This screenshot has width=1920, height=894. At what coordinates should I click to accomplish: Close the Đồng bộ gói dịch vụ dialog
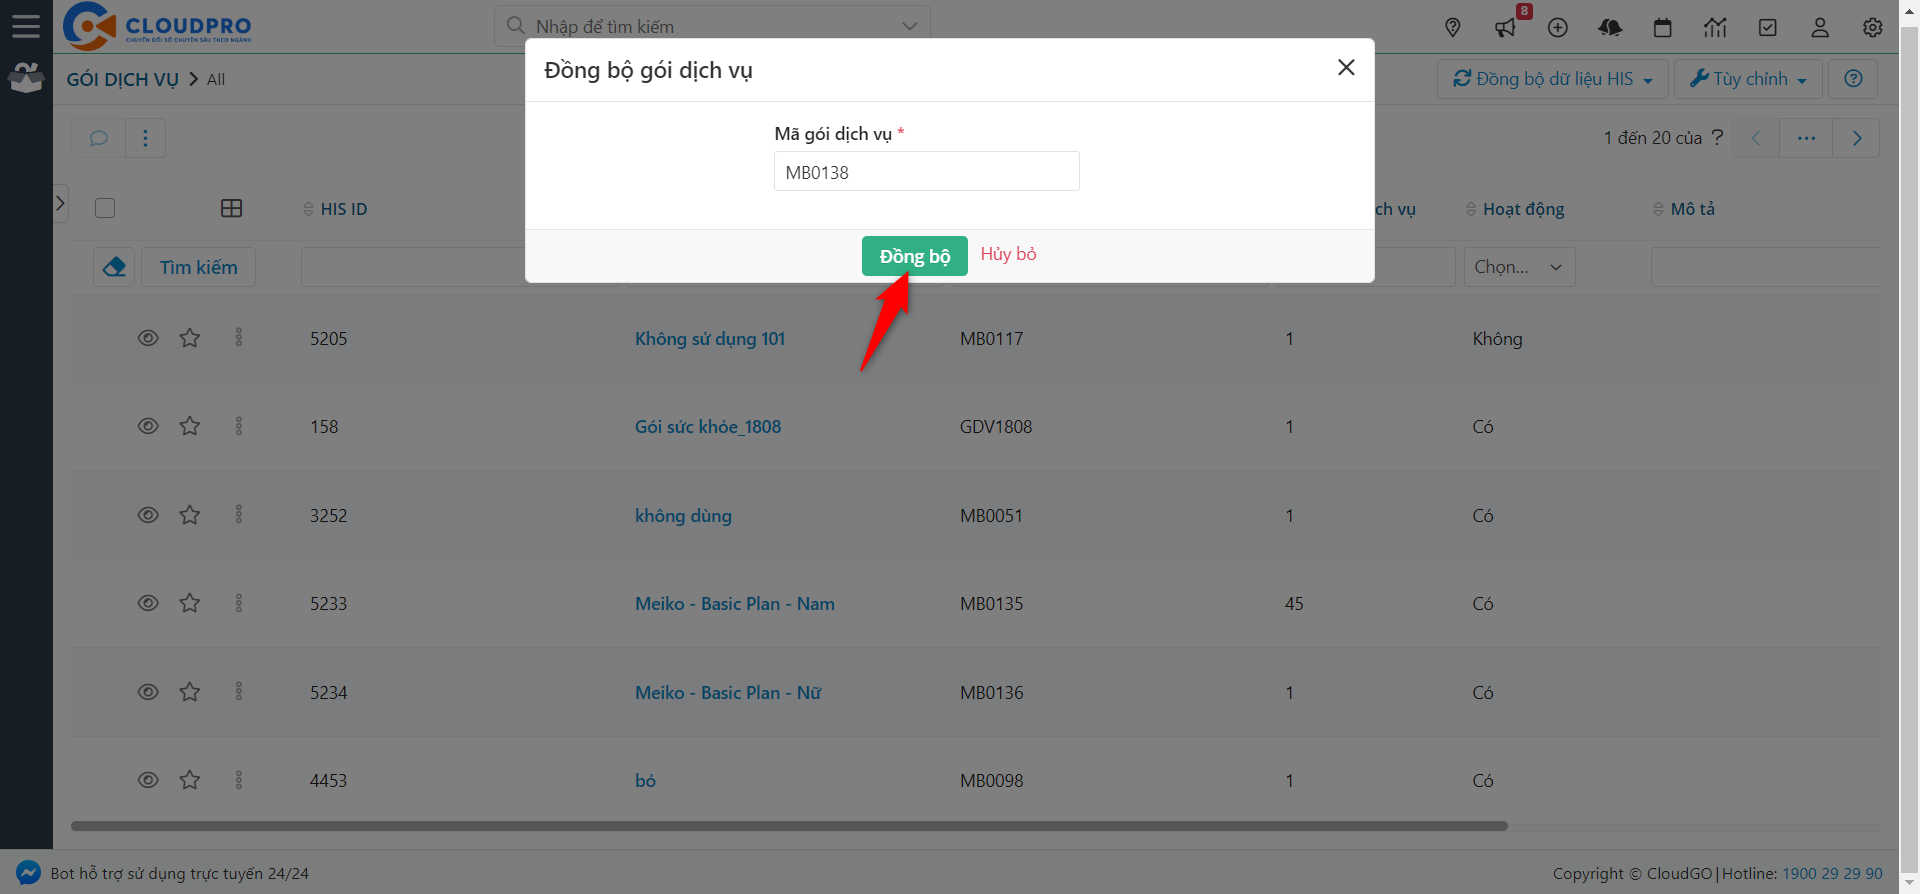pyautogui.click(x=1346, y=67)
